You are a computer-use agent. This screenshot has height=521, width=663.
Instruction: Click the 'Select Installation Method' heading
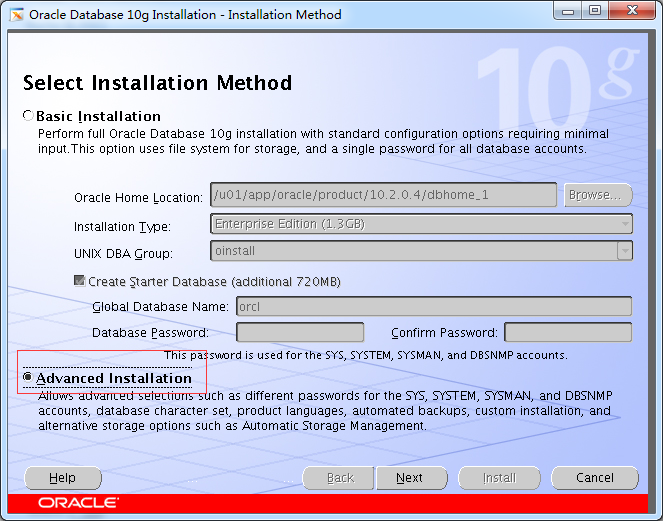tap(157, 83)
